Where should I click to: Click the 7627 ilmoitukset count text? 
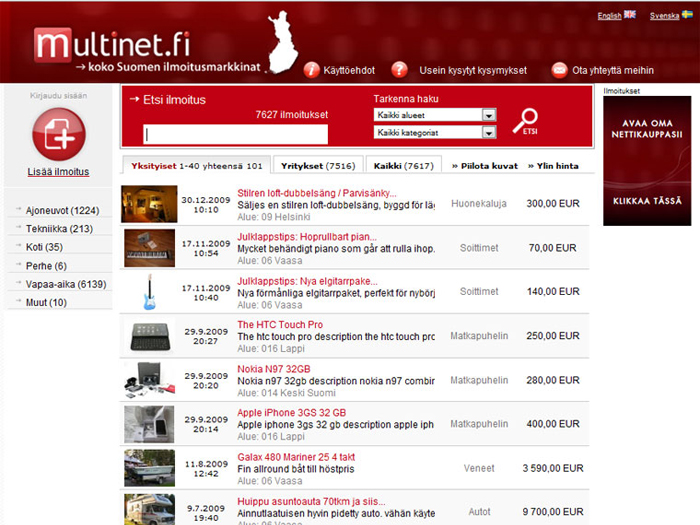[292, 115]
